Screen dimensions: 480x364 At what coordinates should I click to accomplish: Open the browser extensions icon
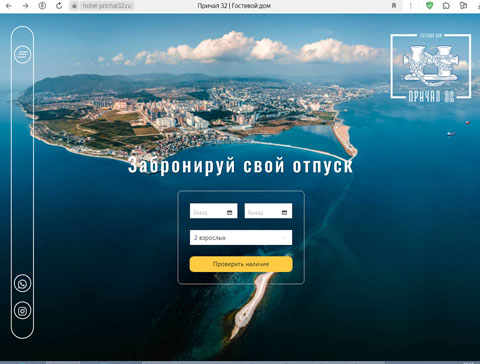pos(446,6)
